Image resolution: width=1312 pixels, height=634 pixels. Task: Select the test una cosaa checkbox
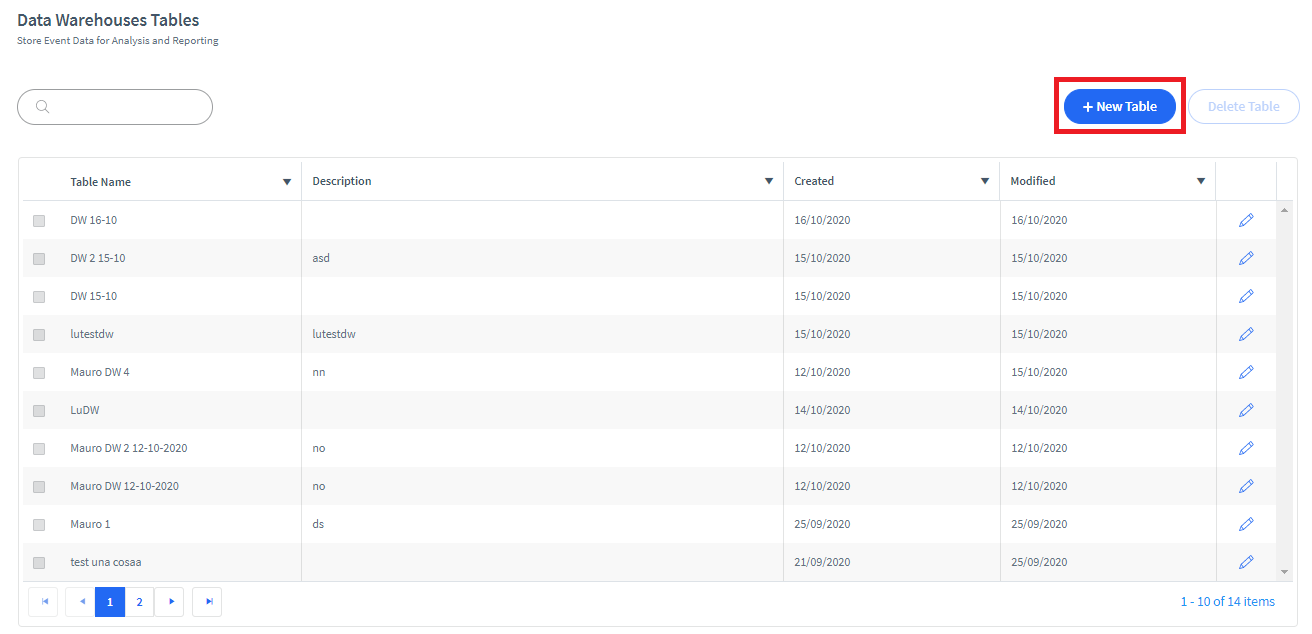point(39,563)
